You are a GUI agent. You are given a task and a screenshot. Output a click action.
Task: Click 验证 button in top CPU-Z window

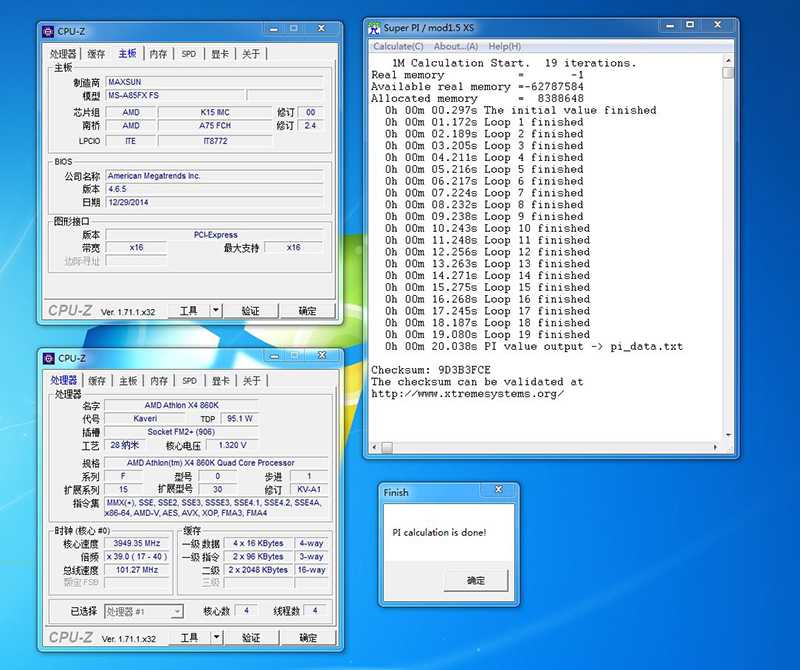click(251, 311)
